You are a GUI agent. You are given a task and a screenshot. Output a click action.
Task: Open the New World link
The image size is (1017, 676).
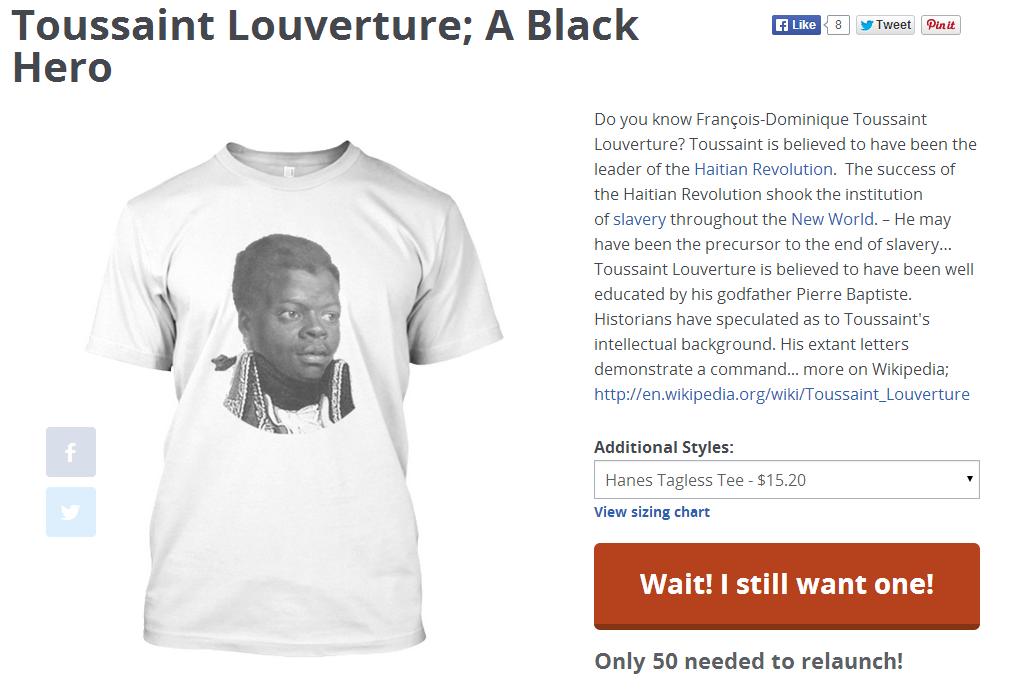pos(832,219)
